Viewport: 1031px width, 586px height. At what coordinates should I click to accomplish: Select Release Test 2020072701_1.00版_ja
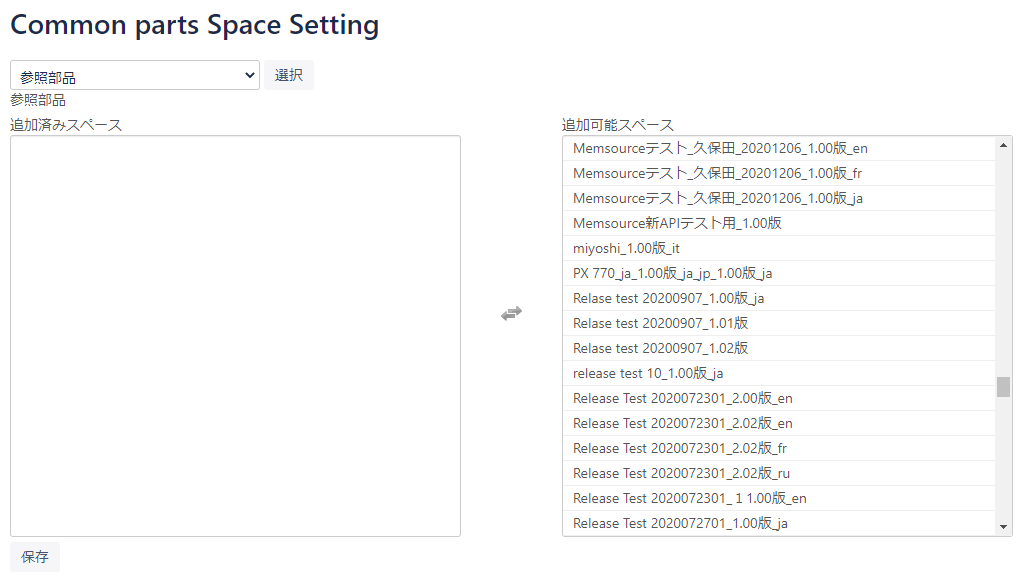tap(779, 524)
